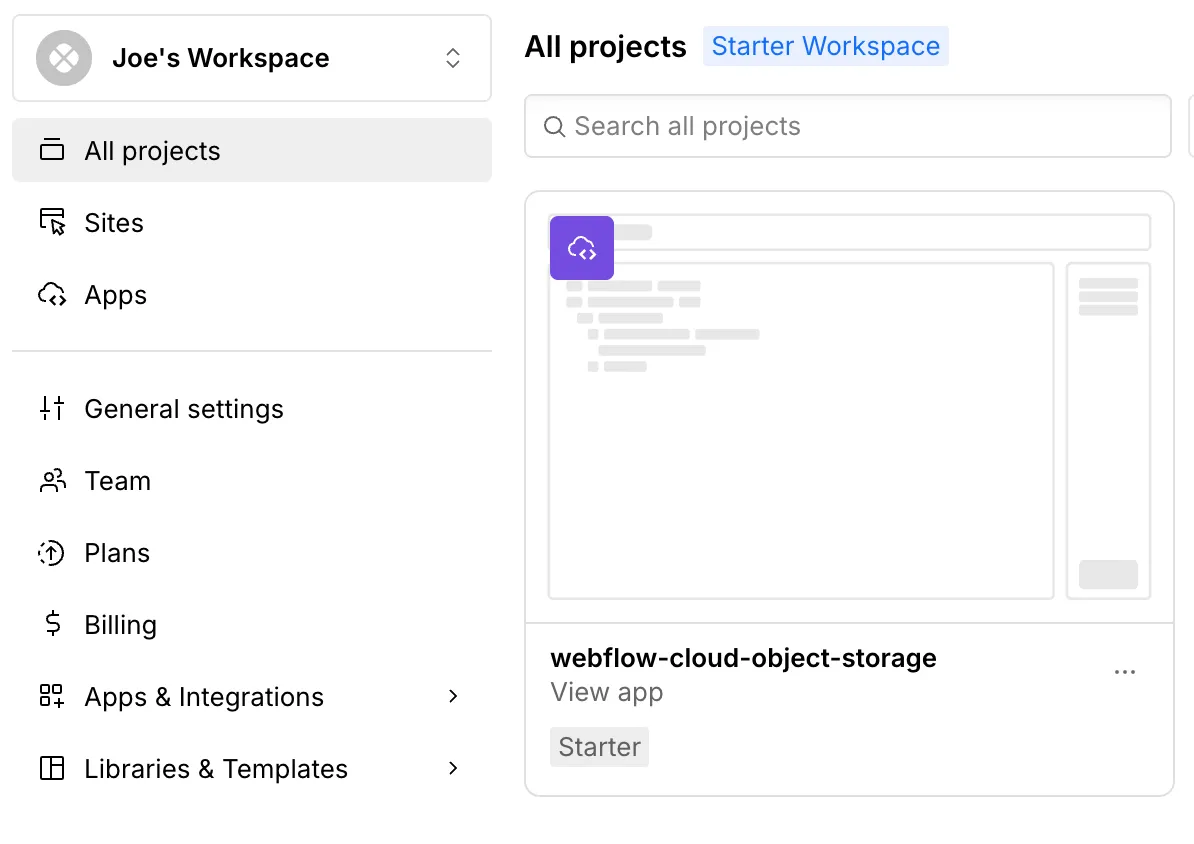1194x844 pixels.
Task: Click the Libraries & Templates layout icon
Action: [x=52, y=768]
